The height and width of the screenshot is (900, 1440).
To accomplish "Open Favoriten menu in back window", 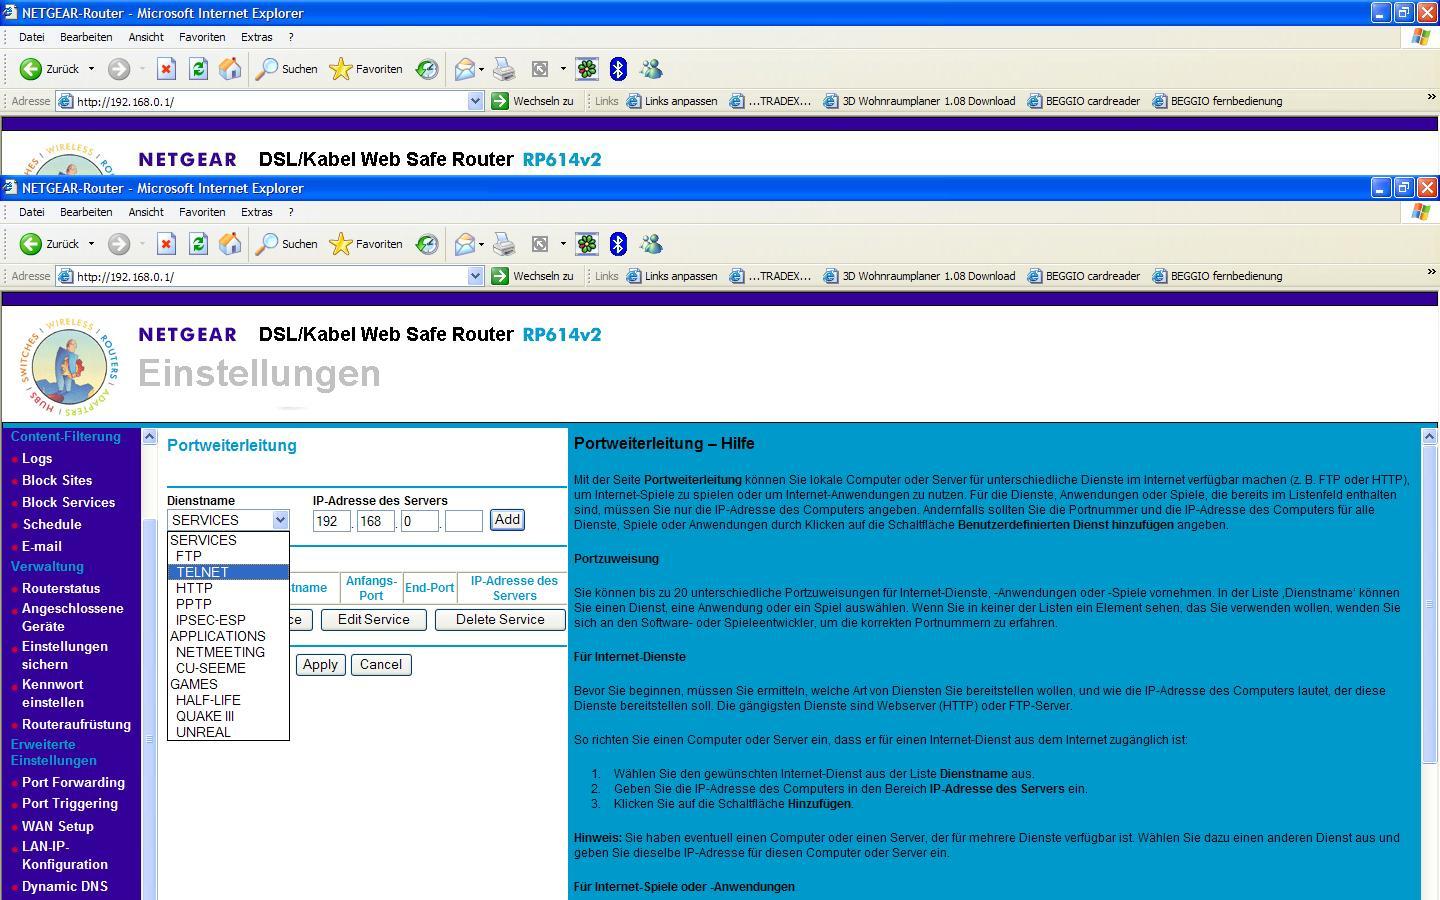I will point(202,37).
